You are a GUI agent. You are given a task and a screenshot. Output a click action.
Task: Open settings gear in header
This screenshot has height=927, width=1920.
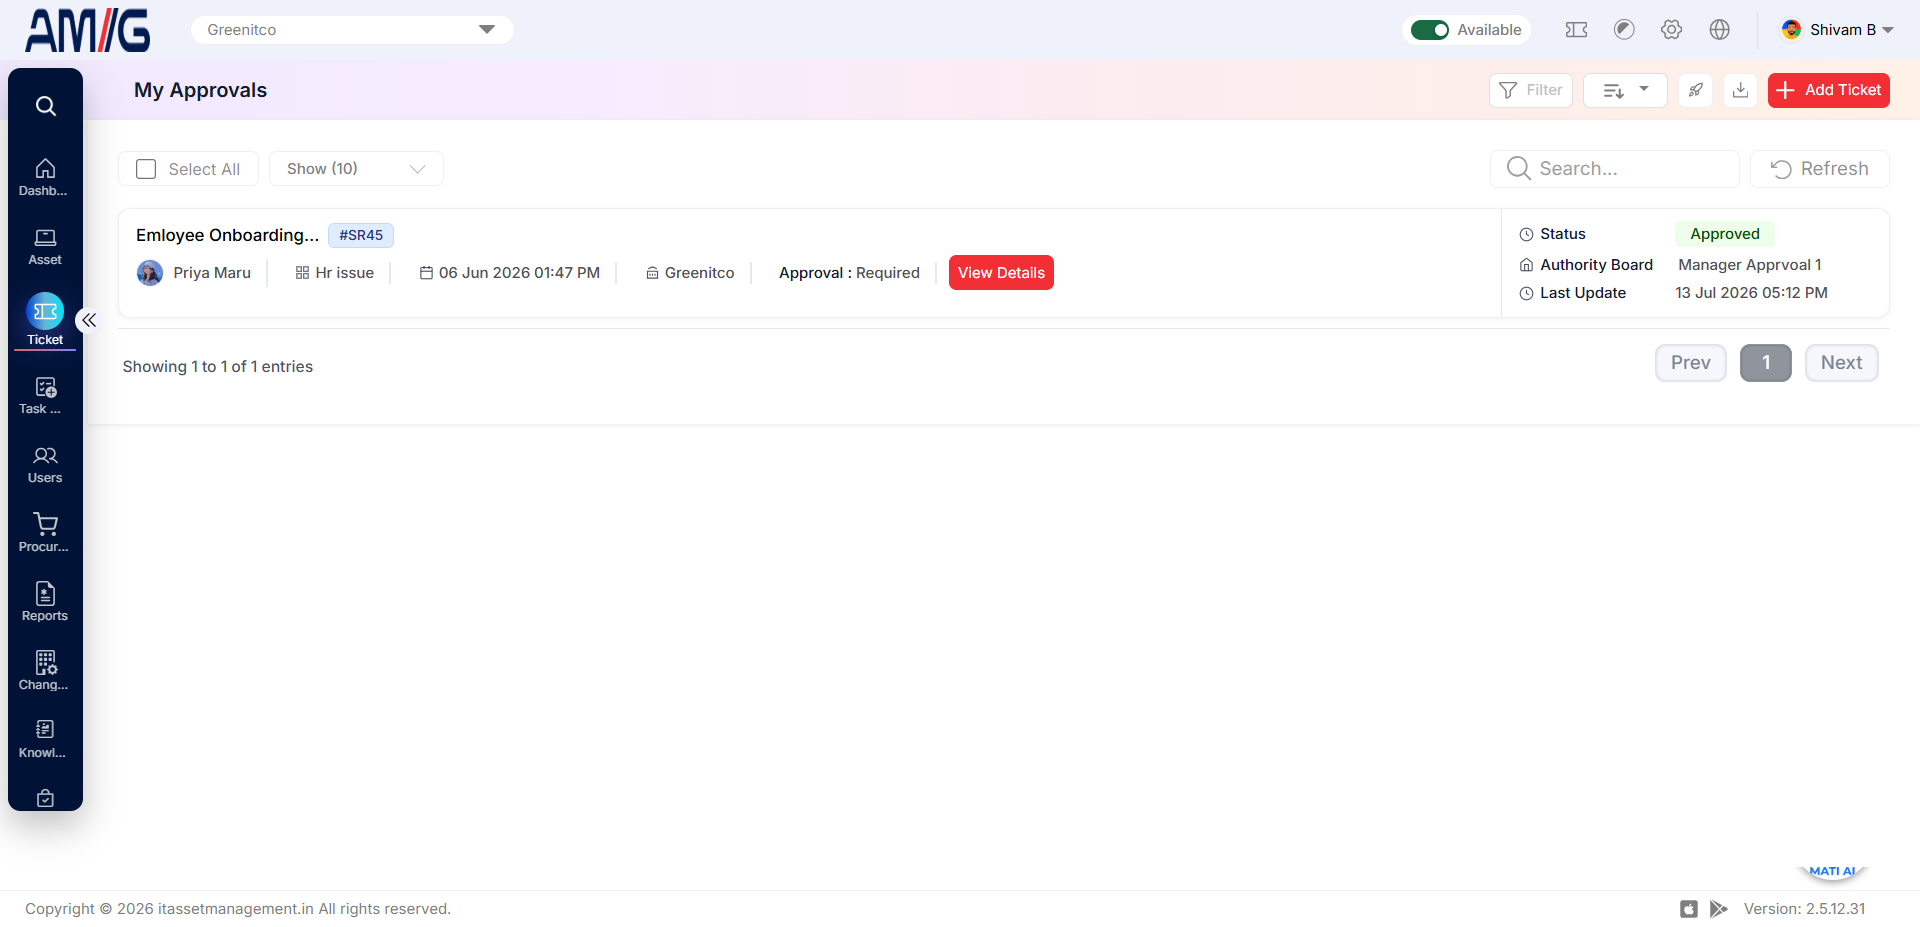pyautogui.click(x=1672, y=30)
